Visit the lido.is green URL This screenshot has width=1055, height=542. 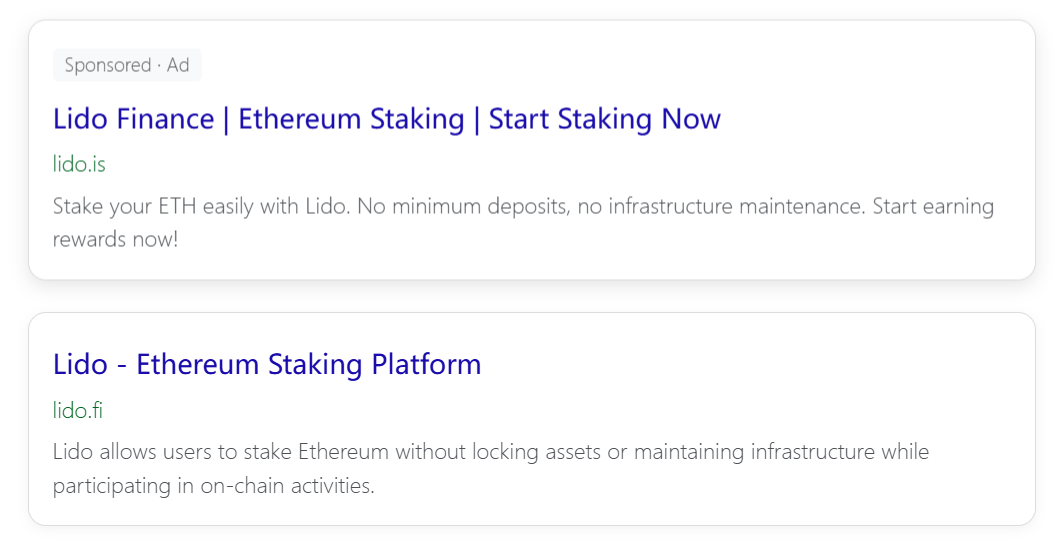tap(79, 164)
